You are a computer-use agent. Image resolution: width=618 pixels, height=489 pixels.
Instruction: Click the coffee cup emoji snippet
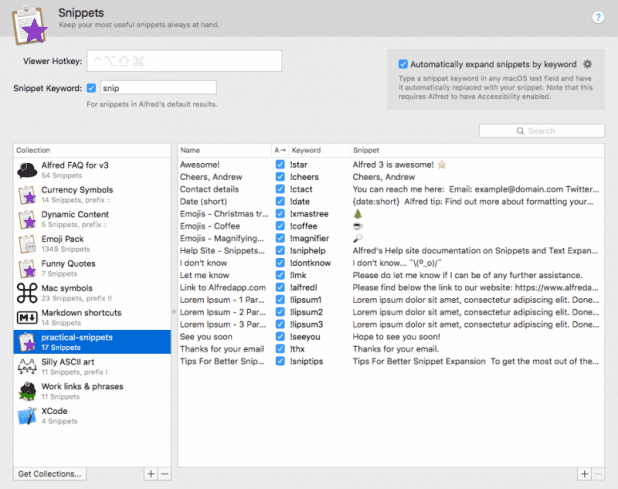click(357, 226)
